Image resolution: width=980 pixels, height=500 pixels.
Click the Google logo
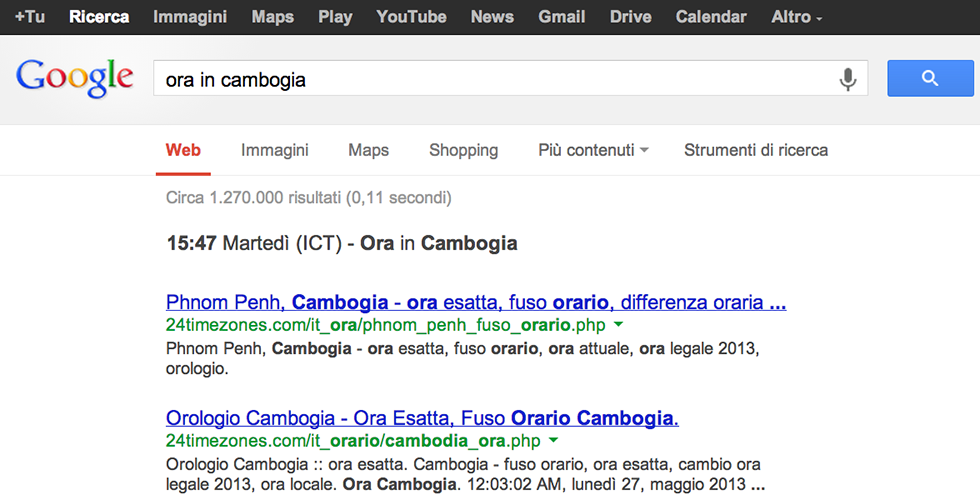75,79
